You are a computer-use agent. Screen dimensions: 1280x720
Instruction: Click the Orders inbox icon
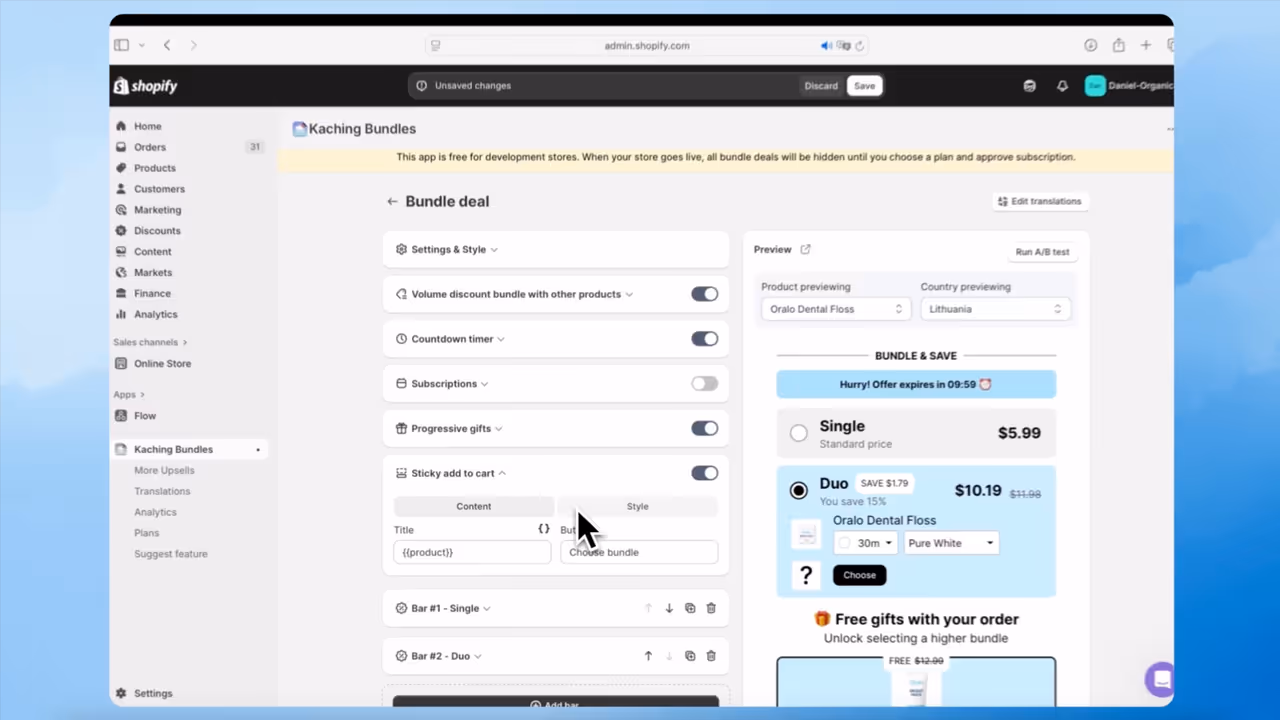coord(121,147)
